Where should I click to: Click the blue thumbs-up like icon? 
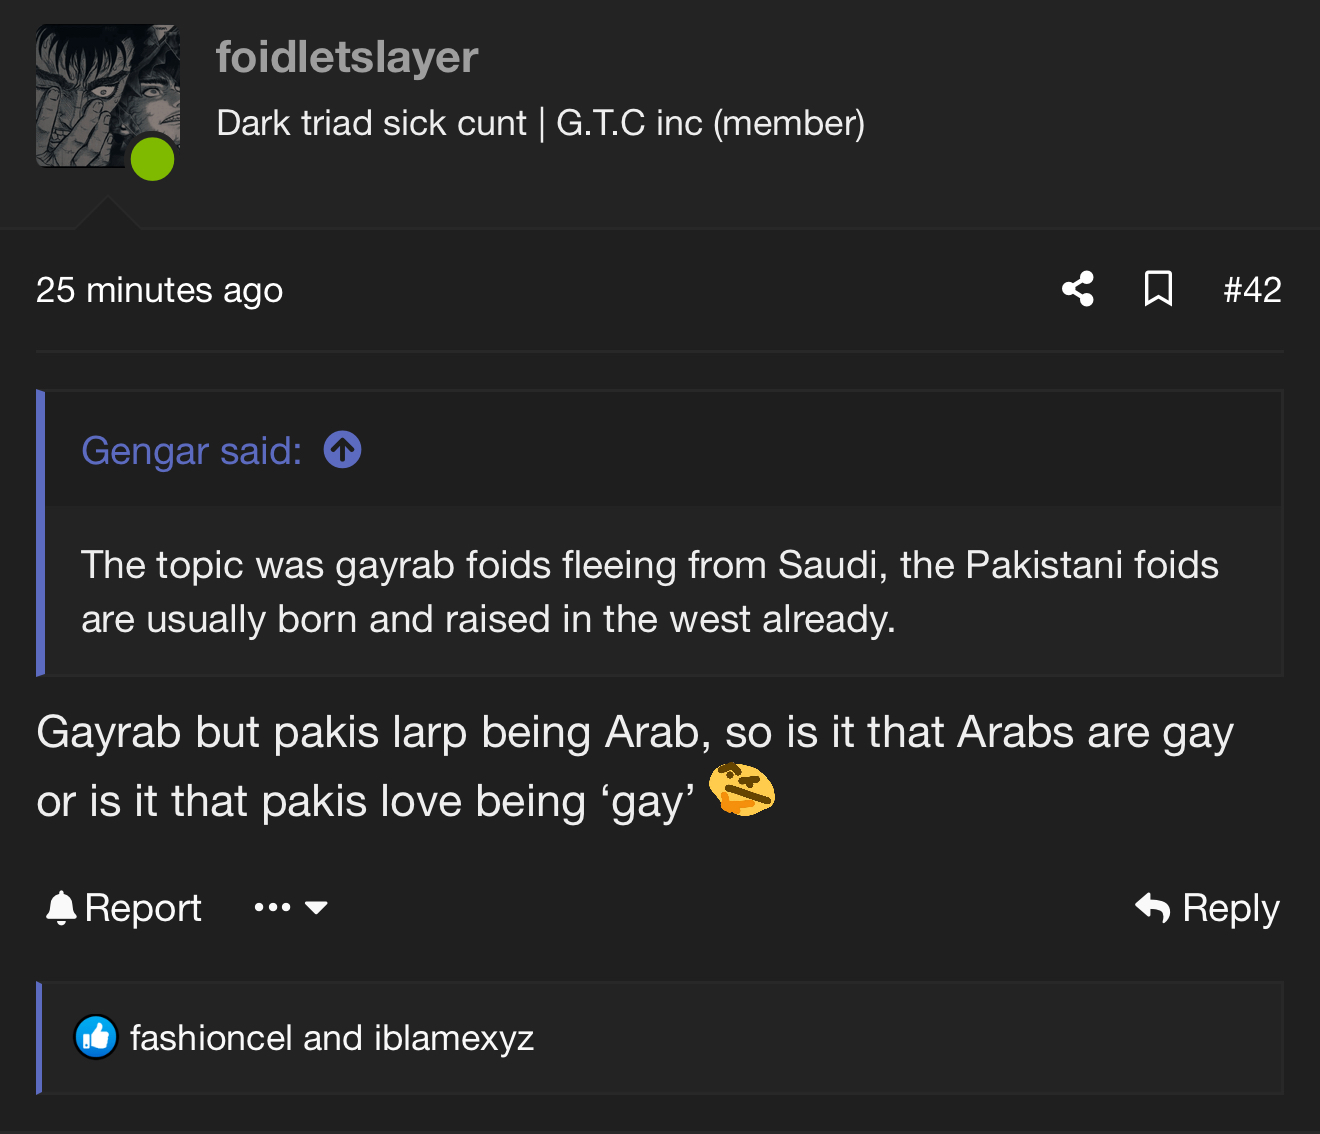96,1038
